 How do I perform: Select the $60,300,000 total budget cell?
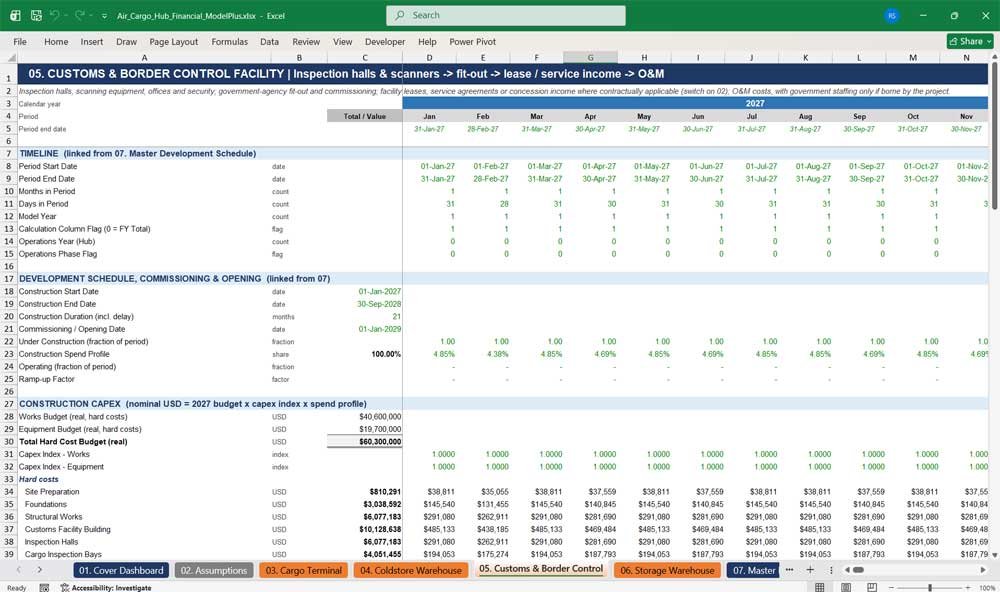tap(365, 441)
